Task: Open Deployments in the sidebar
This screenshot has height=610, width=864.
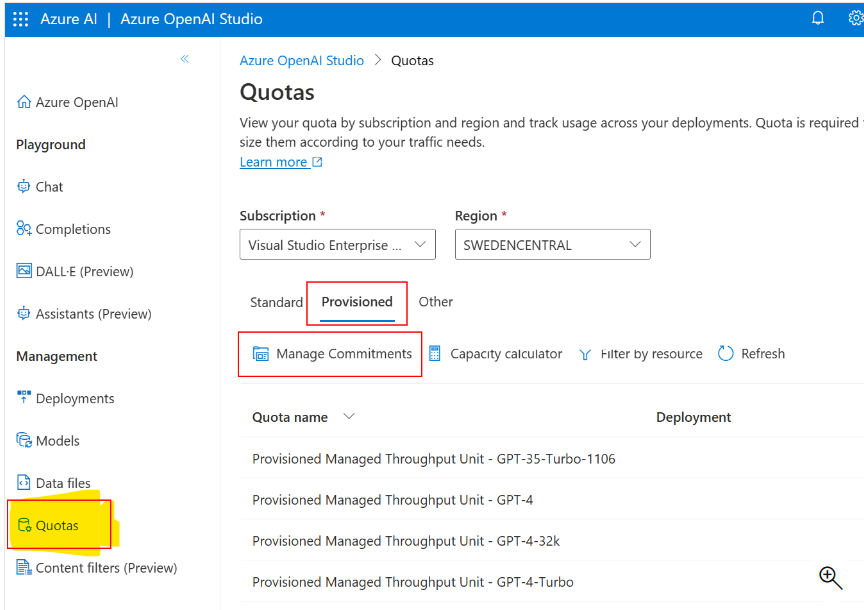Action: pos(75,398)
